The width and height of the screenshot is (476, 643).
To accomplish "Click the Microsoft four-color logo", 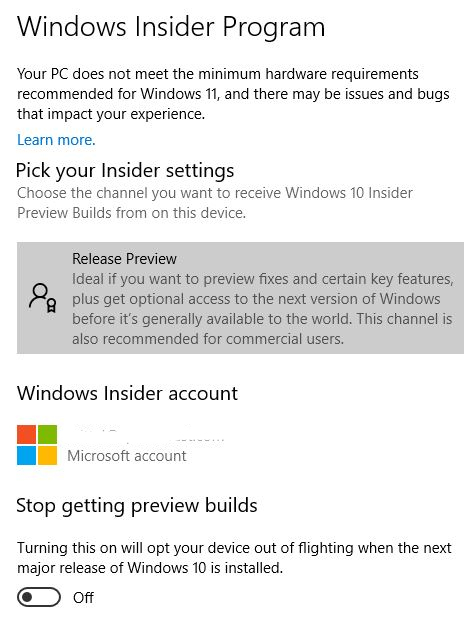I will tap(37, 445).
